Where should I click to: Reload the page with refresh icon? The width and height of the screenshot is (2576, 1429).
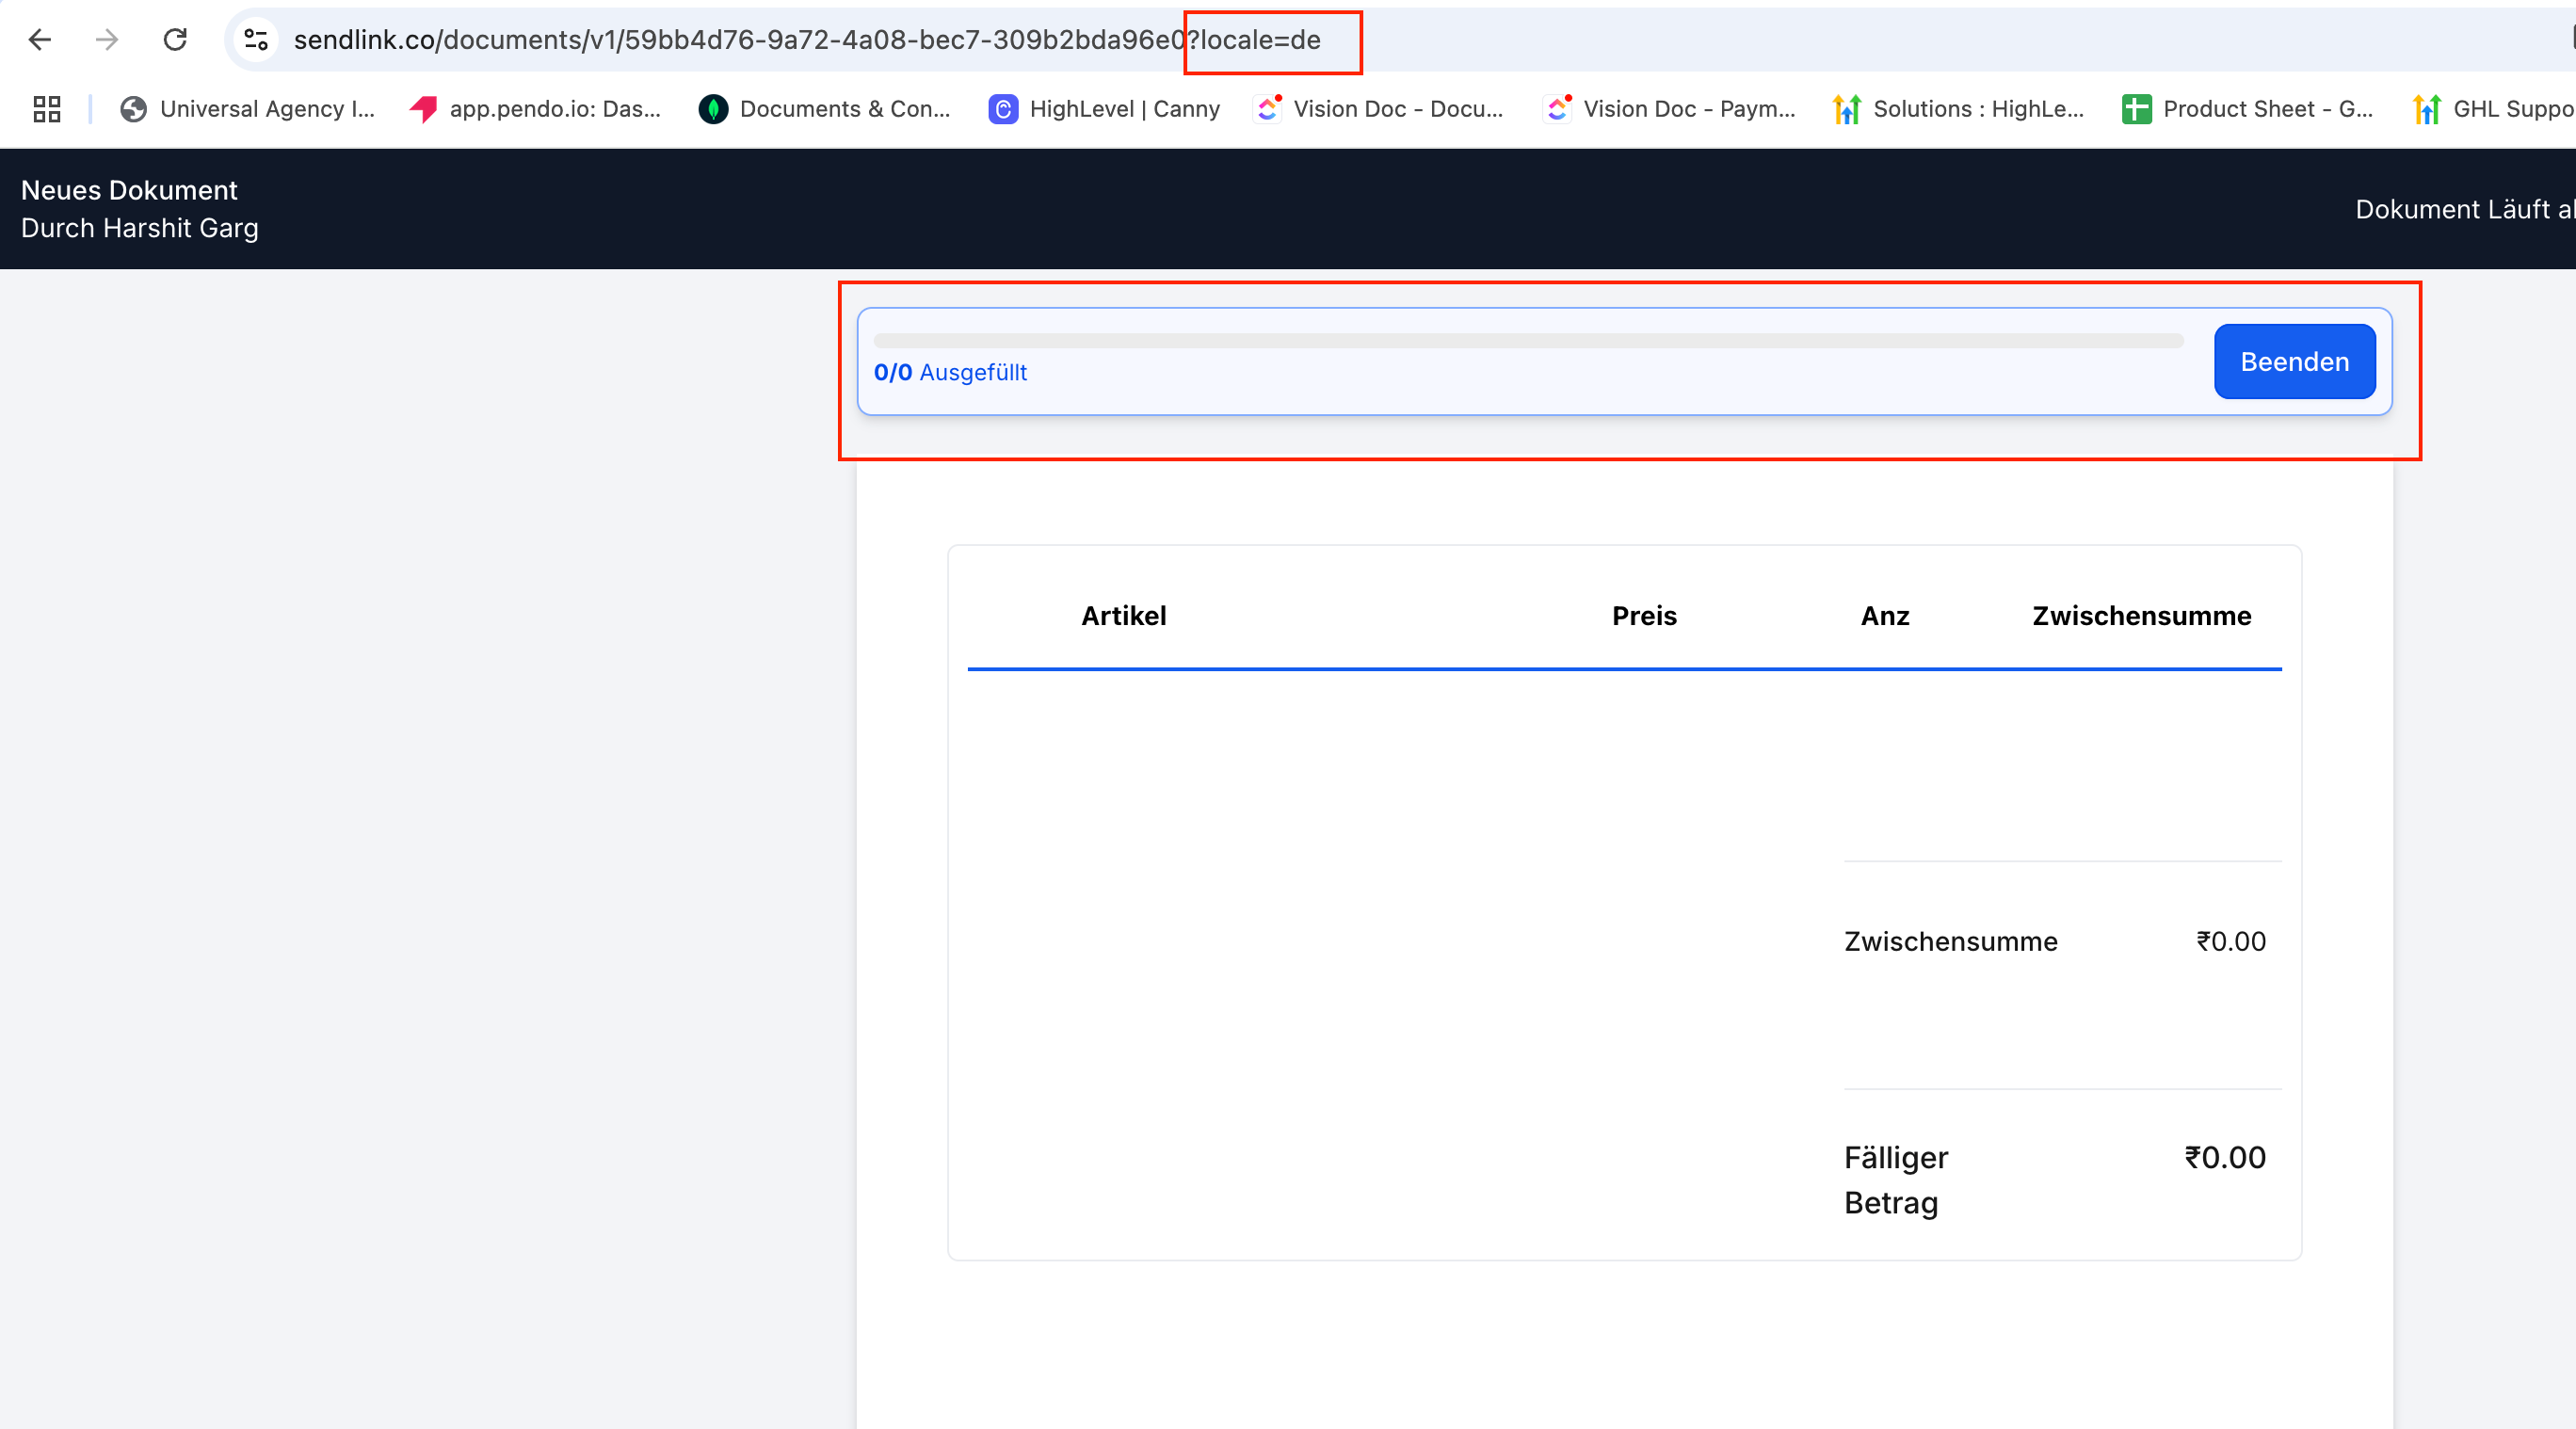tap(175, 40)
